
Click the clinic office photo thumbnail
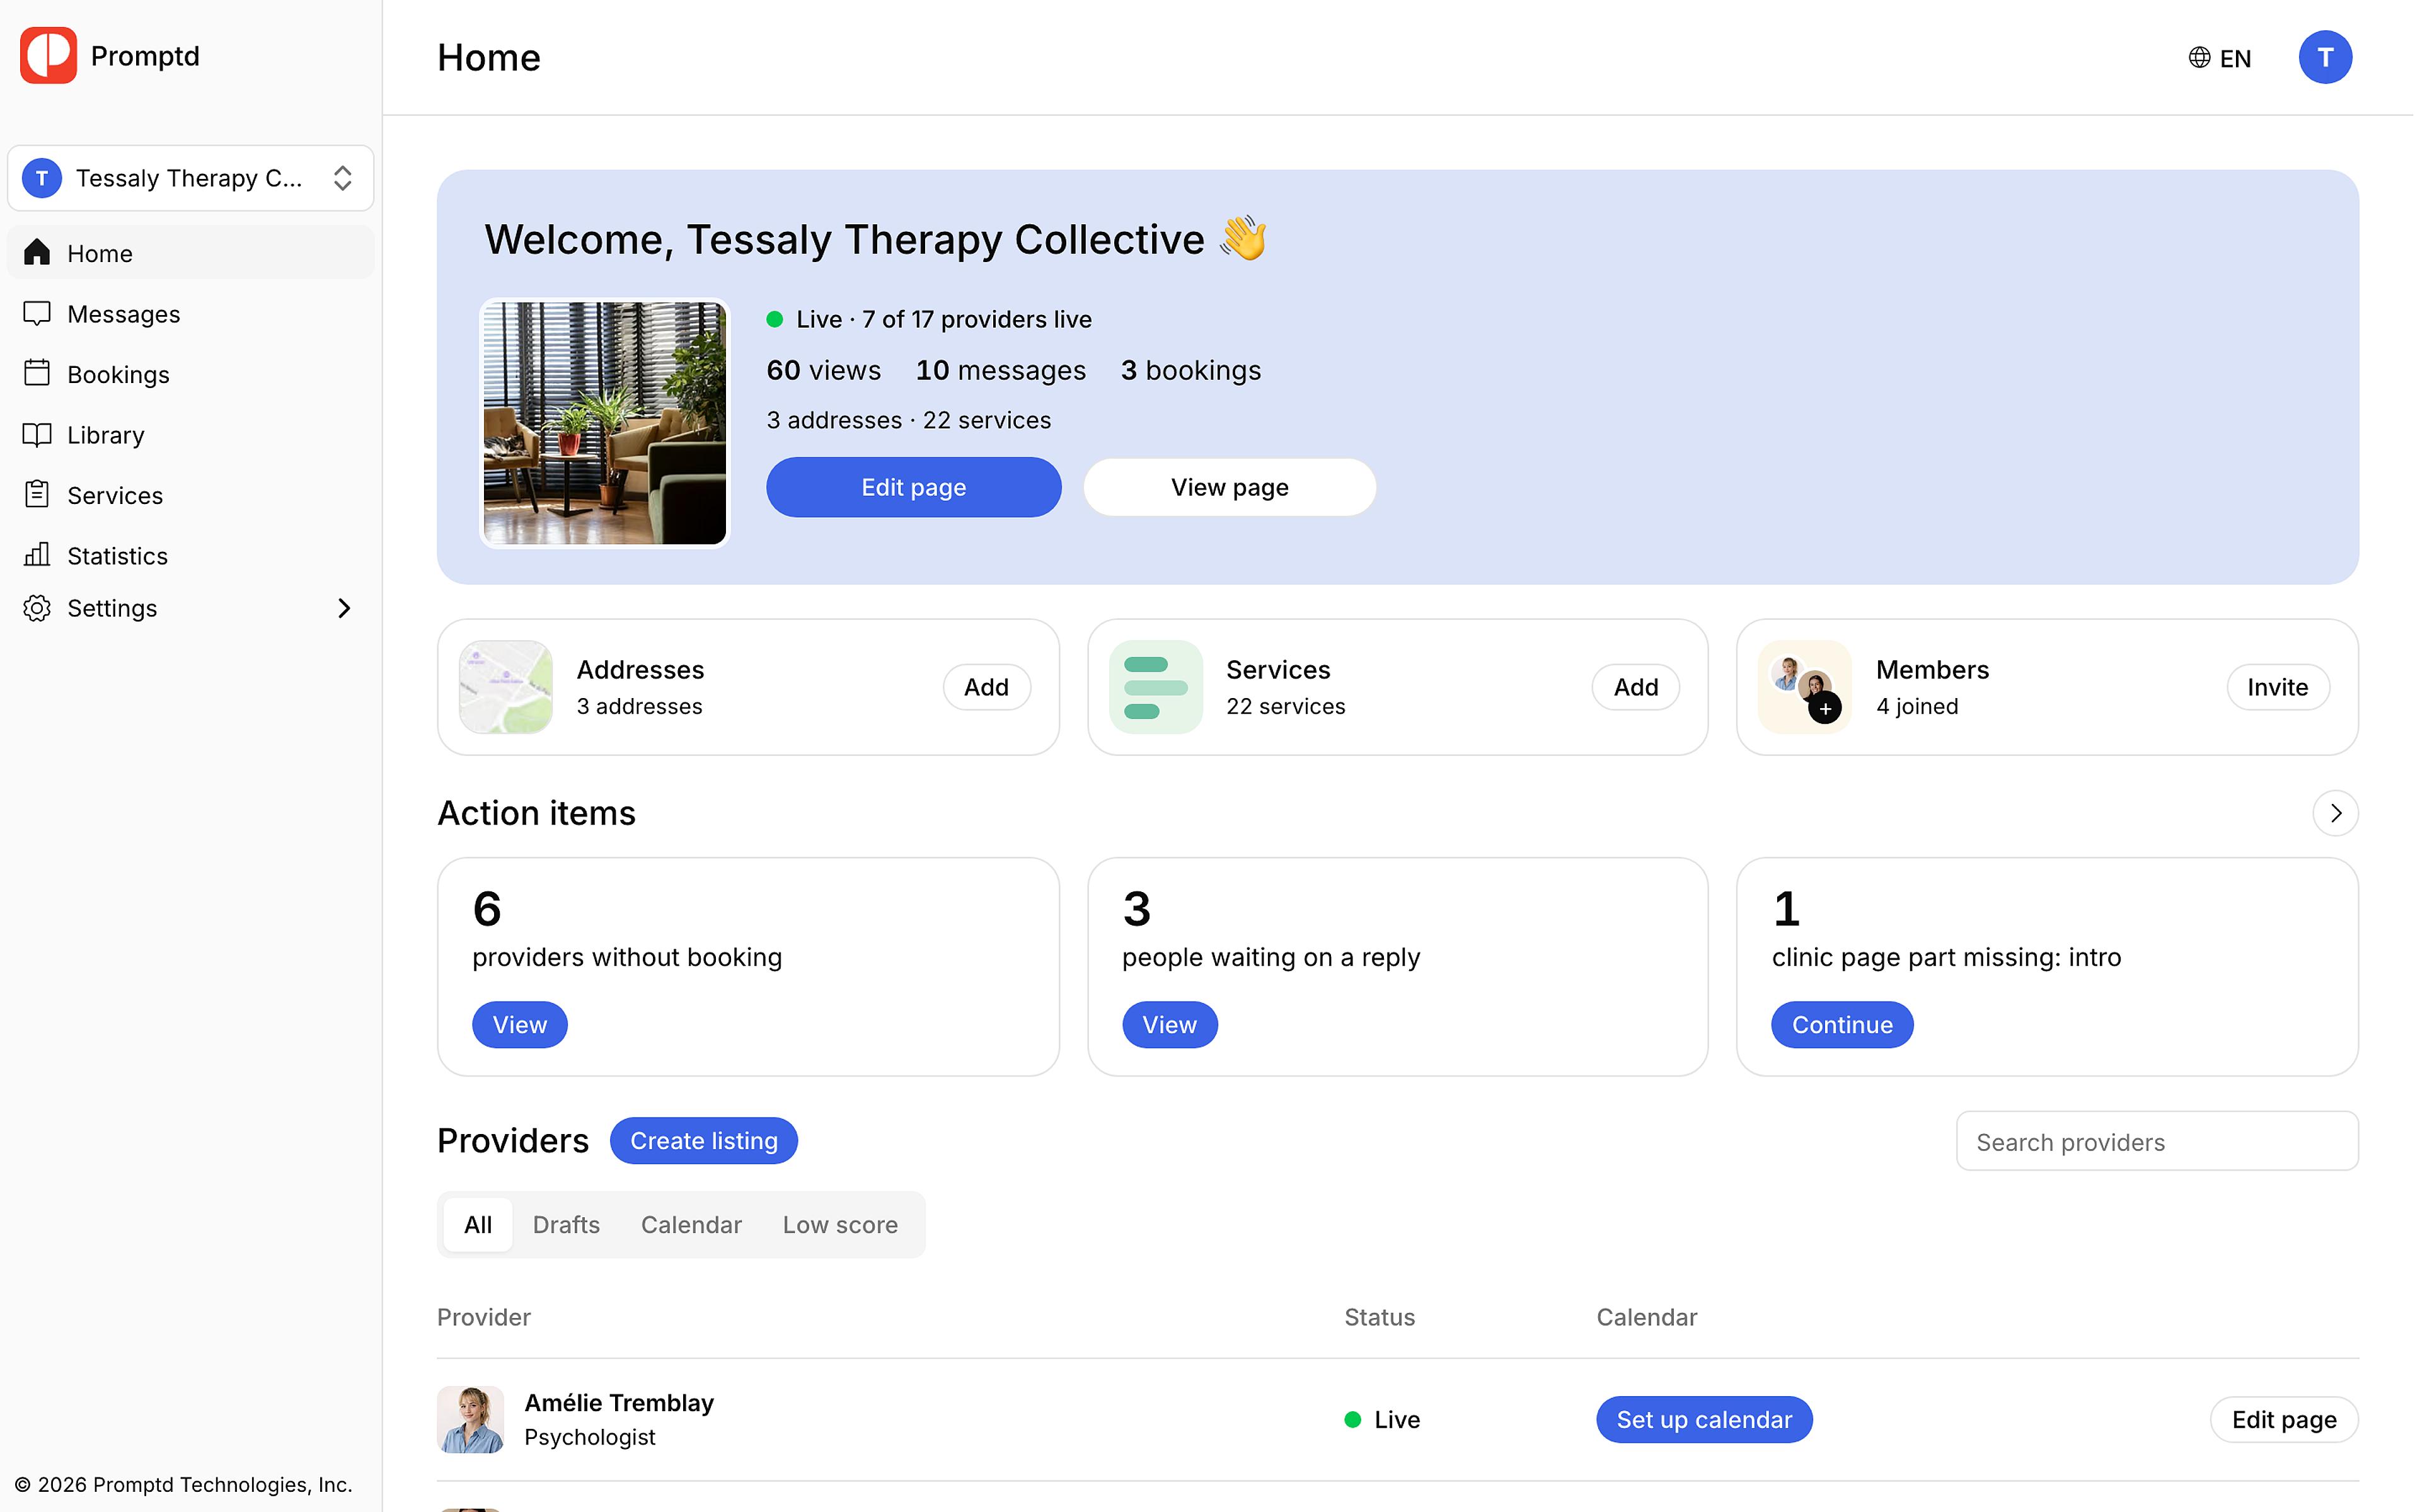tap(606, 424)
